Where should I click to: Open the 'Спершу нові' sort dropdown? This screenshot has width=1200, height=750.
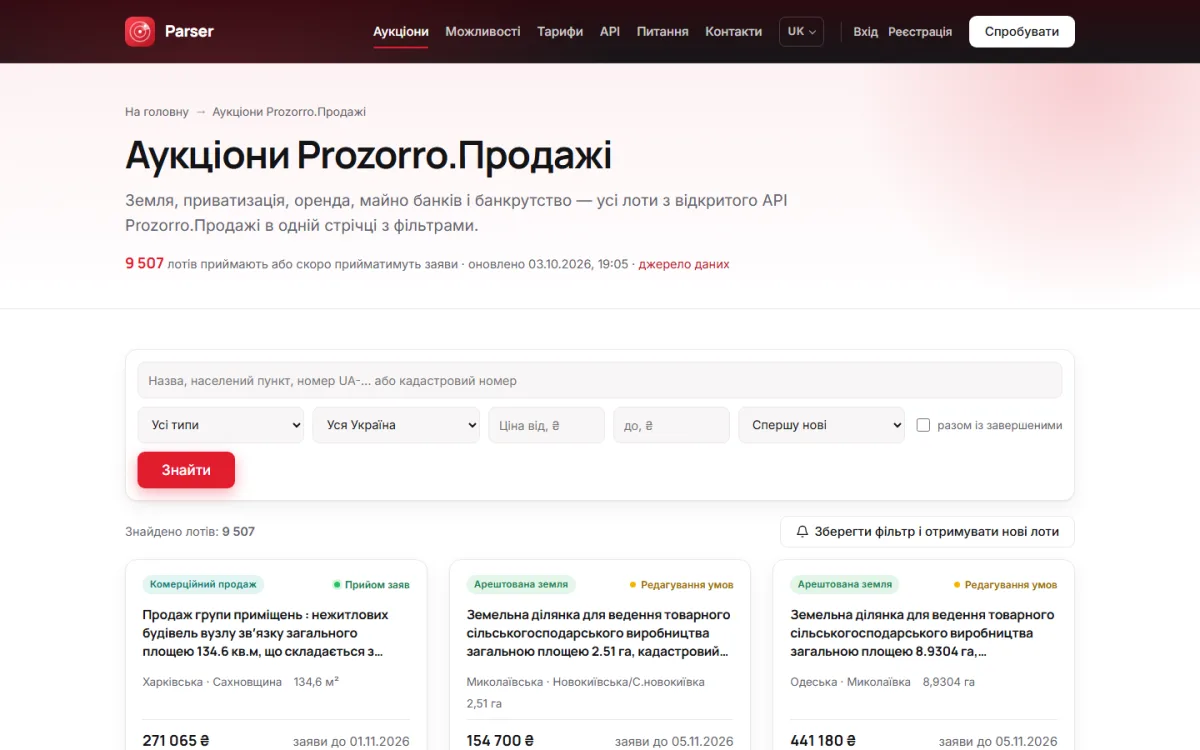point(822,425)
